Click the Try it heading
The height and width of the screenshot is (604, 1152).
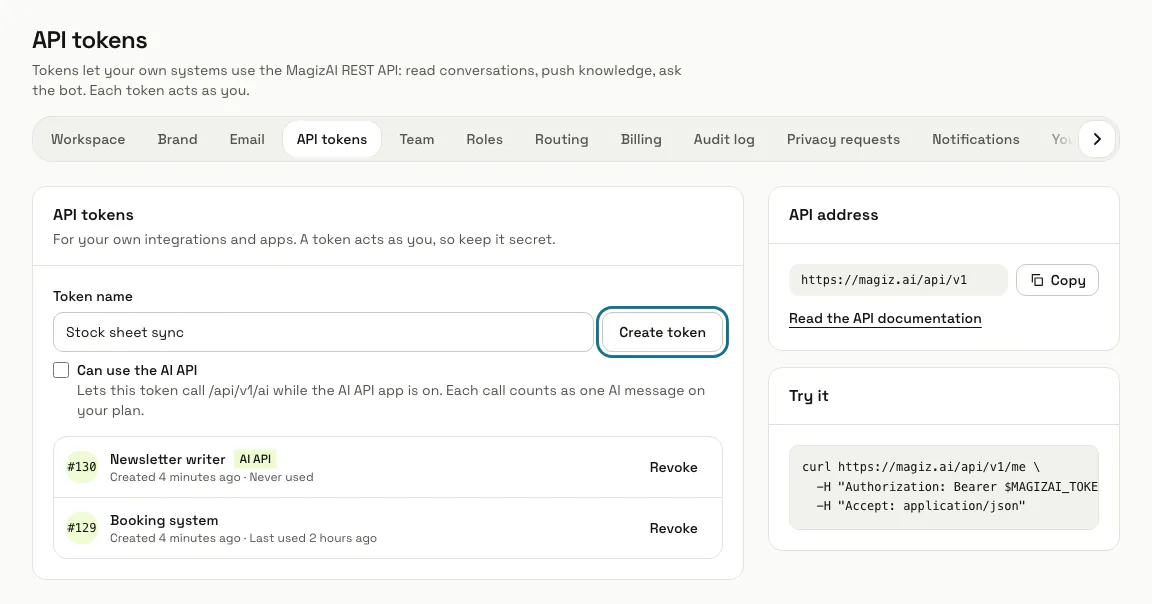[808, 395]
